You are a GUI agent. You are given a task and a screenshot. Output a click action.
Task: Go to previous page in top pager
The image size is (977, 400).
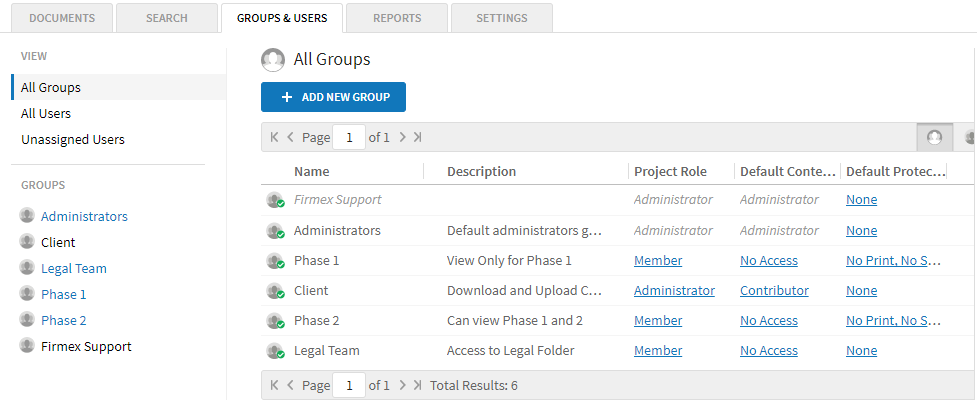[290, 137]
